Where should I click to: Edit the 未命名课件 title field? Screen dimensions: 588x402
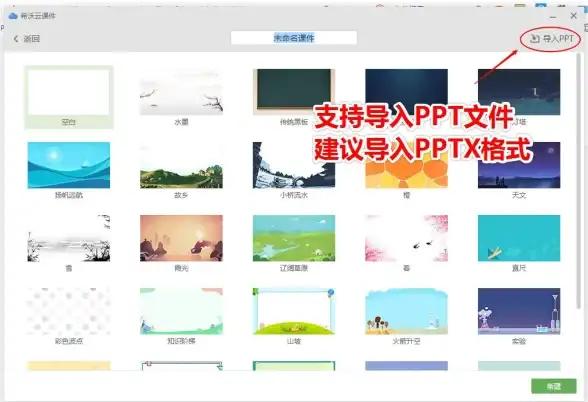(x=294, y=38)
